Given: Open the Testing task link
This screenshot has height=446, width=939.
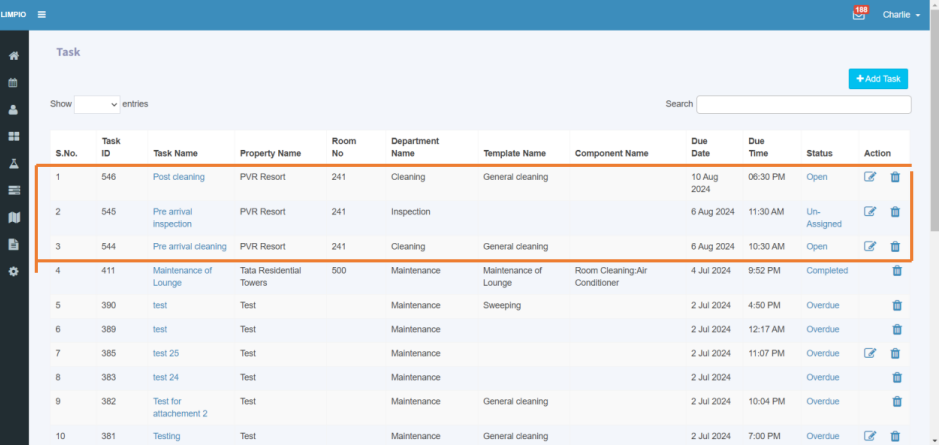Looking at the screenshot, I should [x=166, y=436].
